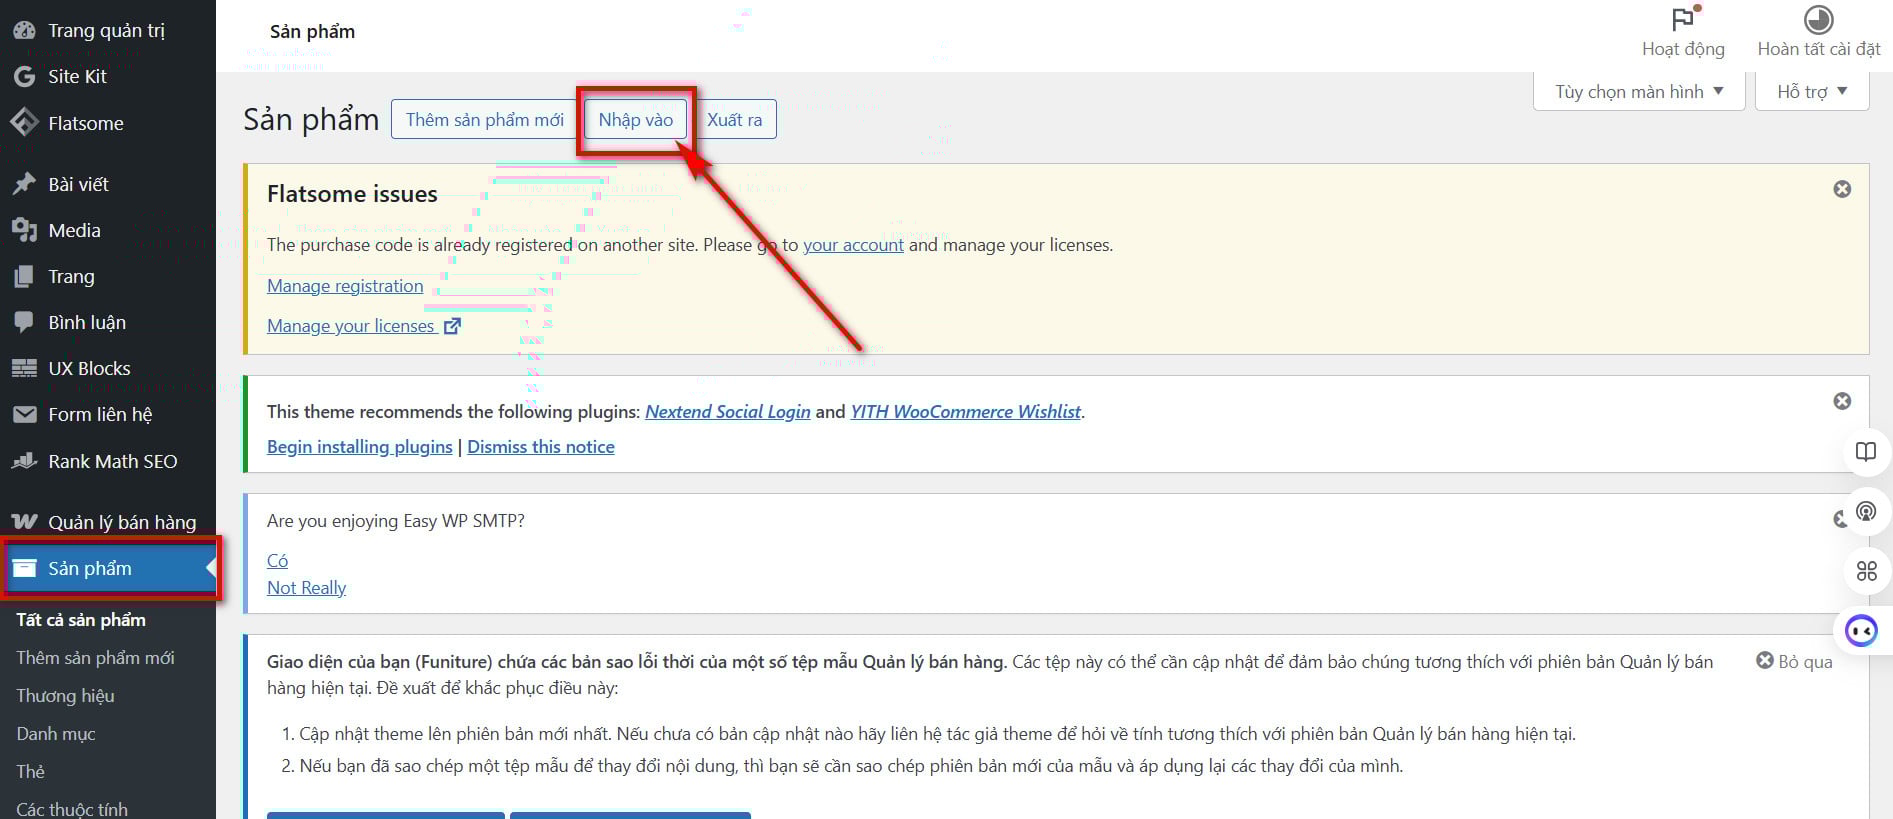Image resolution: width=1893 pixels, height=819 pixels.
Task: Click the Xuất ra export button
Action: [735, 120]
